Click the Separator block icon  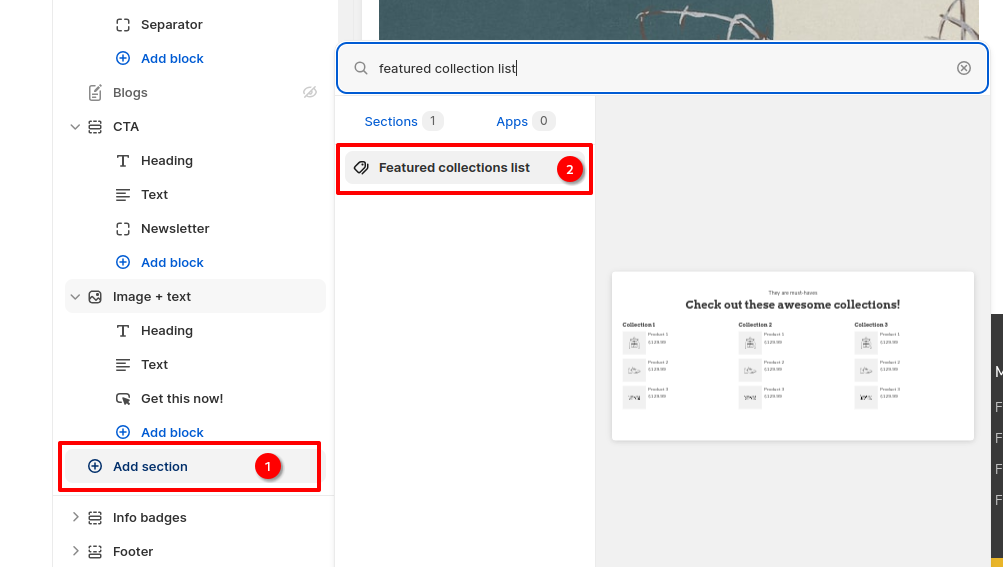(123, 25)
